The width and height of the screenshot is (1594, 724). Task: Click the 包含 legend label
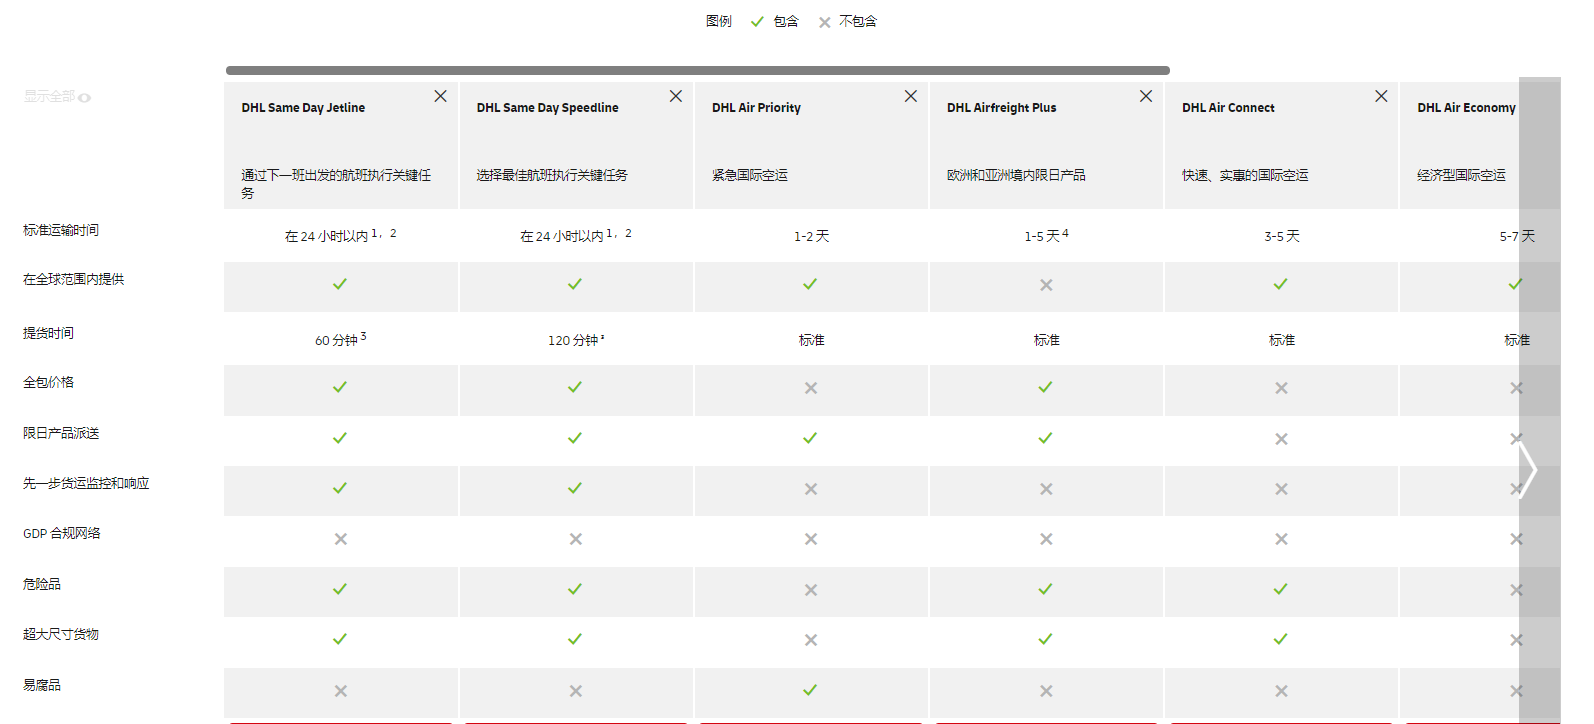coord(786,21)
